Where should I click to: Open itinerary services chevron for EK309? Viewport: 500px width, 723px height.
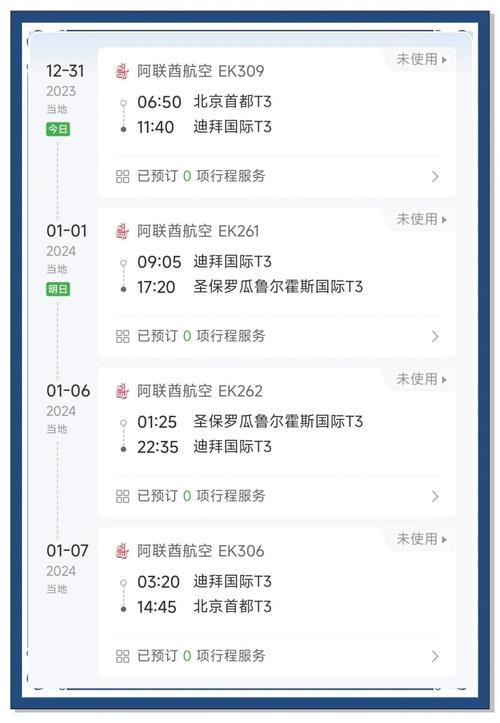[435, 177]
